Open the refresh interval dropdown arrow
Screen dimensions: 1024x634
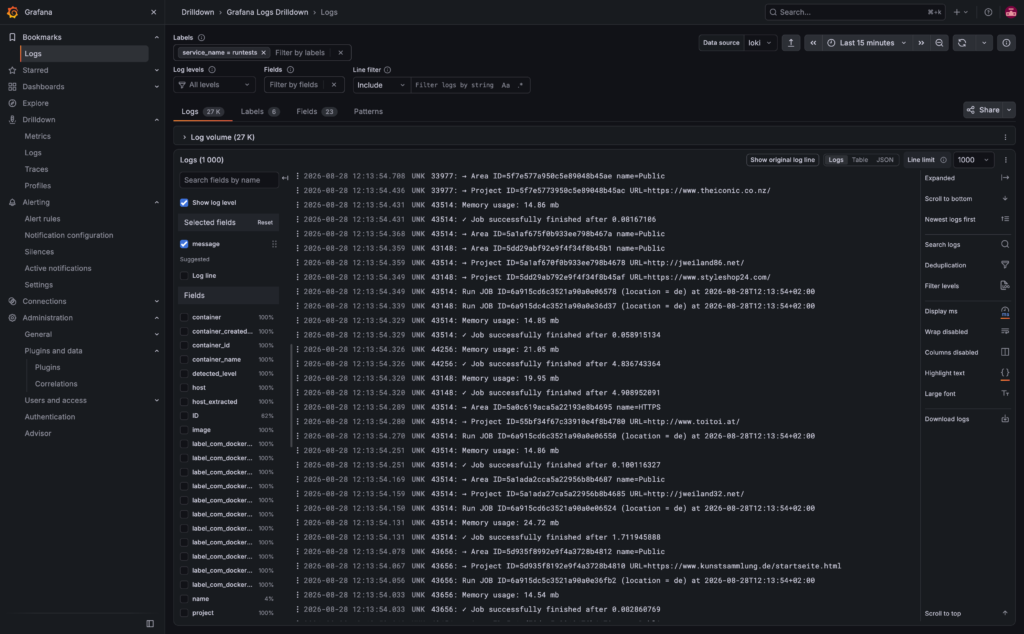(984, 43)
